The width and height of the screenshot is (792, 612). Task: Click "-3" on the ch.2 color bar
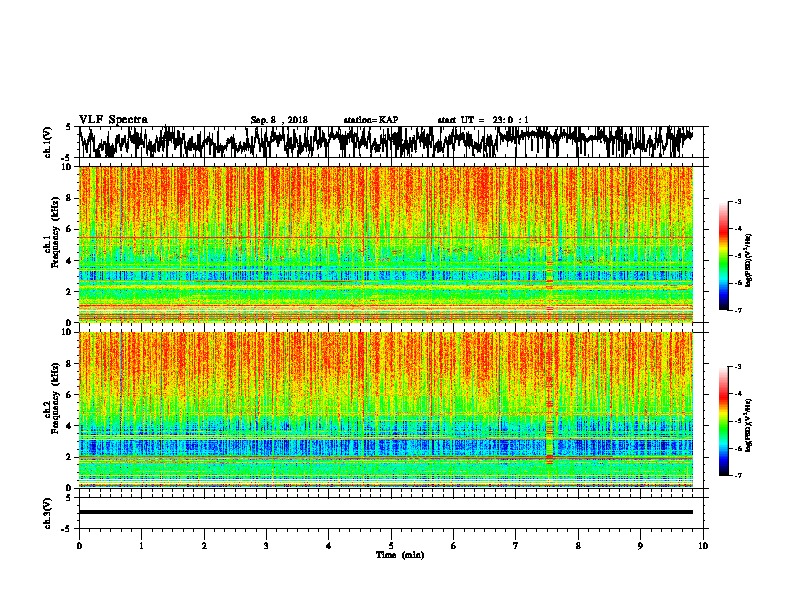tap(737, 367)
